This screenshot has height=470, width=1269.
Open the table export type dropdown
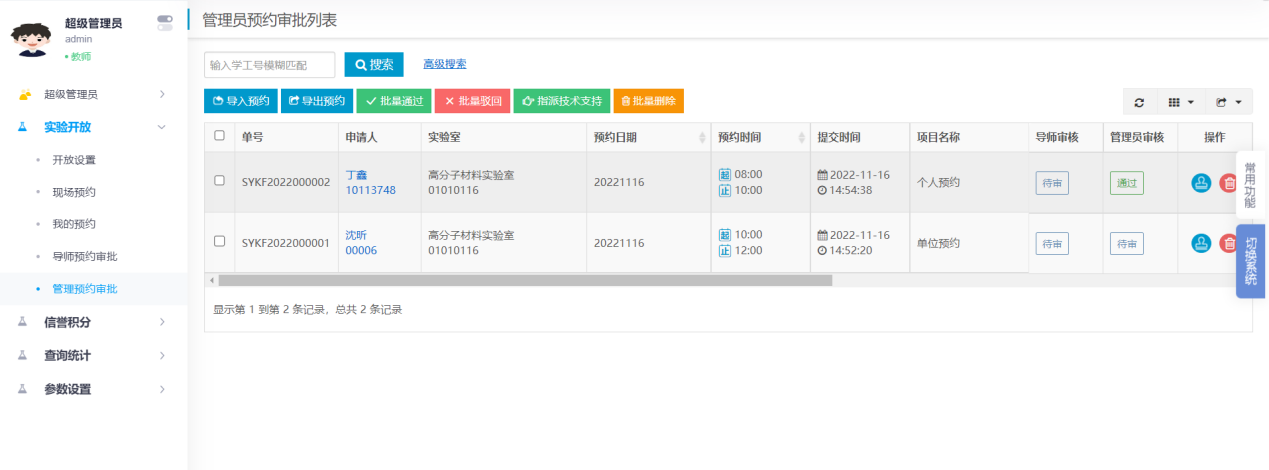click(1228, 102)
